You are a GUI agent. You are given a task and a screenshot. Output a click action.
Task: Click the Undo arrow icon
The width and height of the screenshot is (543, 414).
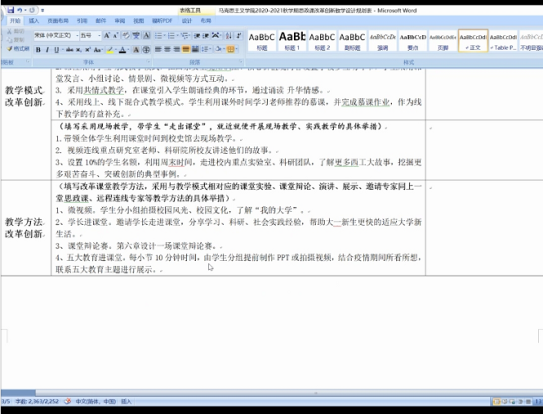[20, 10]
